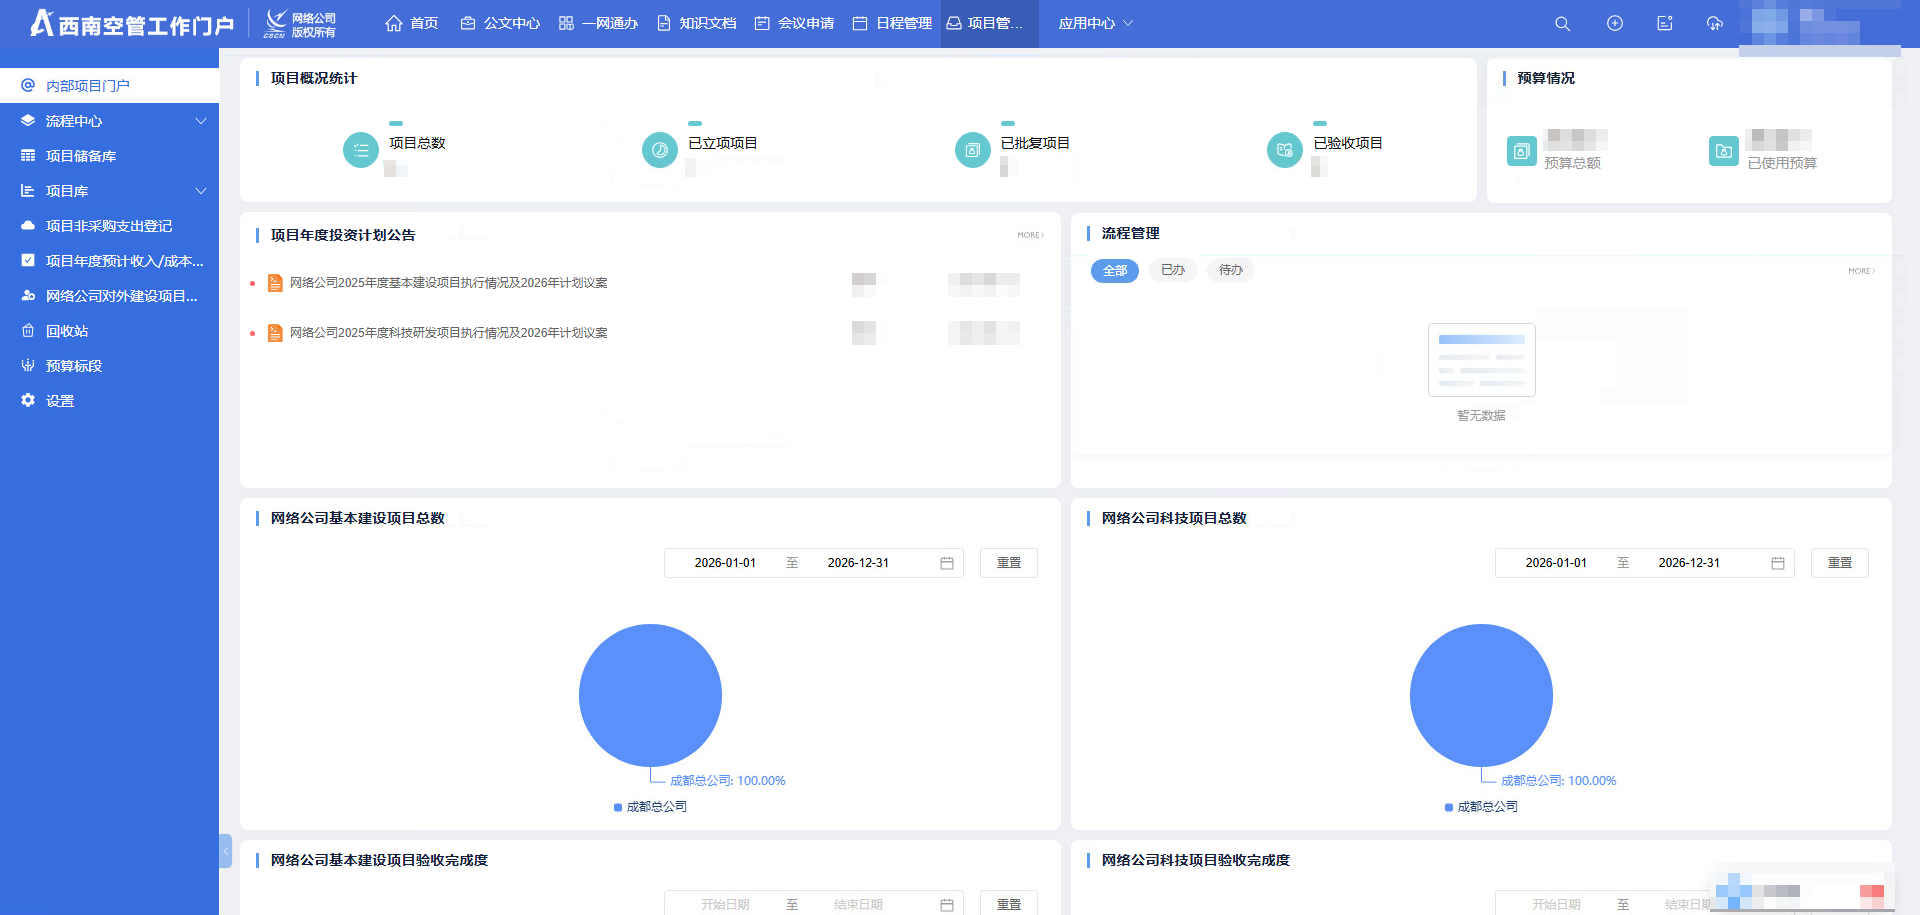Open calendar icon in 基本建设项目总数 date range

(947, 563)
